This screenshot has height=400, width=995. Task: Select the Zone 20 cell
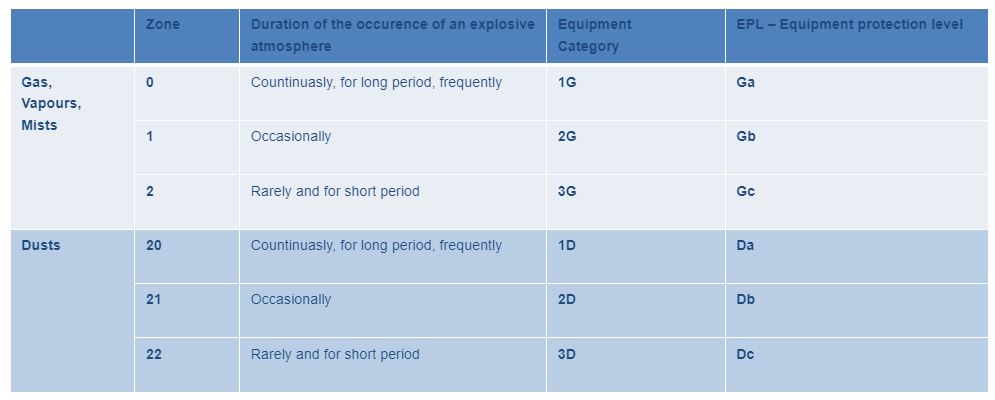tap(154, 245)
